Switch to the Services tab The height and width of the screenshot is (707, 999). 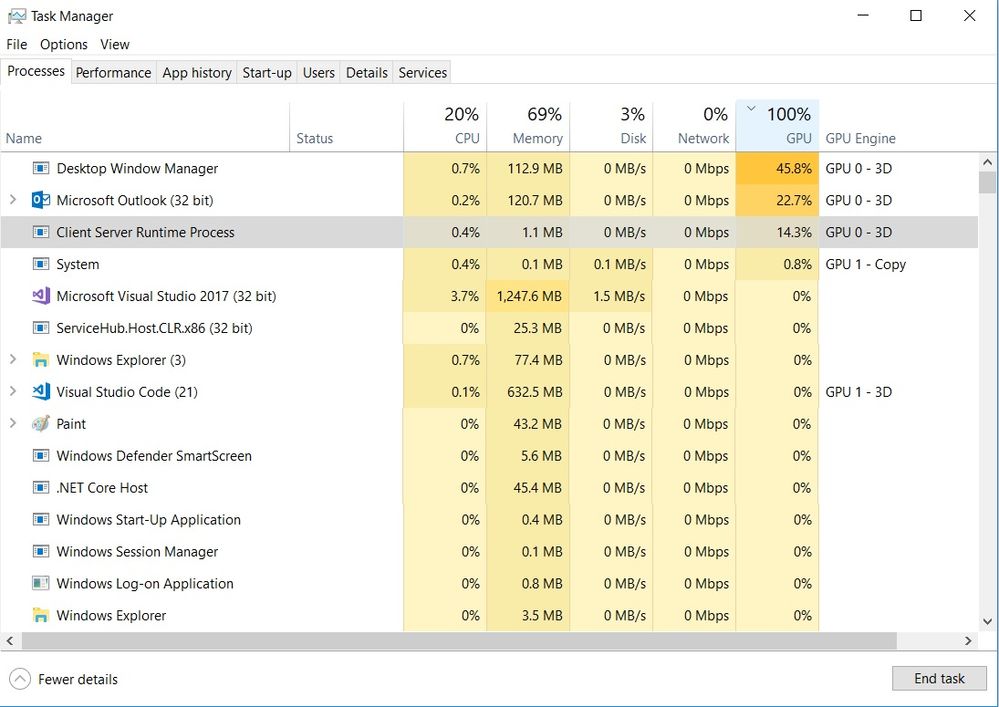(422, 73)
